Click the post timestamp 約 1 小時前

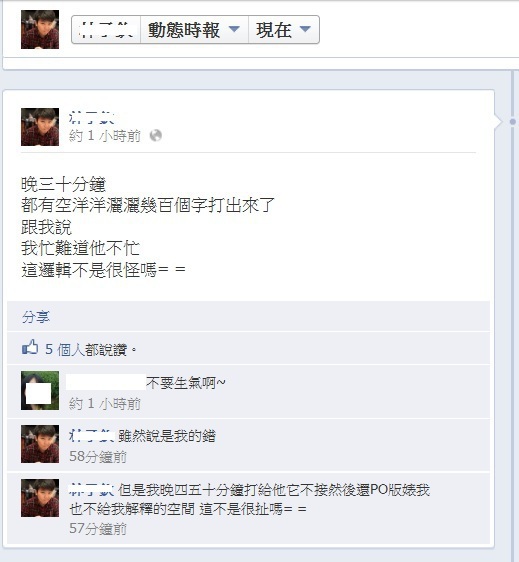(105, 136)
